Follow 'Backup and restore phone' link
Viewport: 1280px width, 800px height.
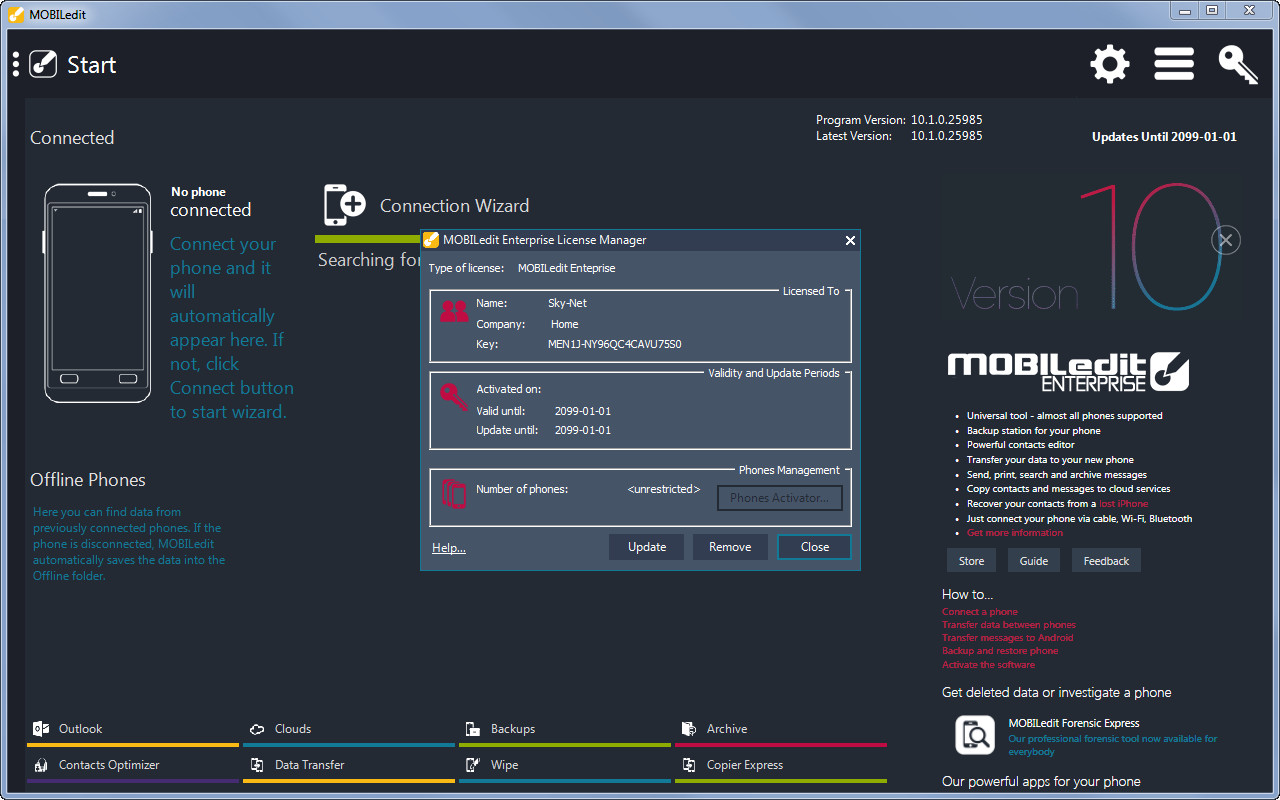(x=1000, y=651)
